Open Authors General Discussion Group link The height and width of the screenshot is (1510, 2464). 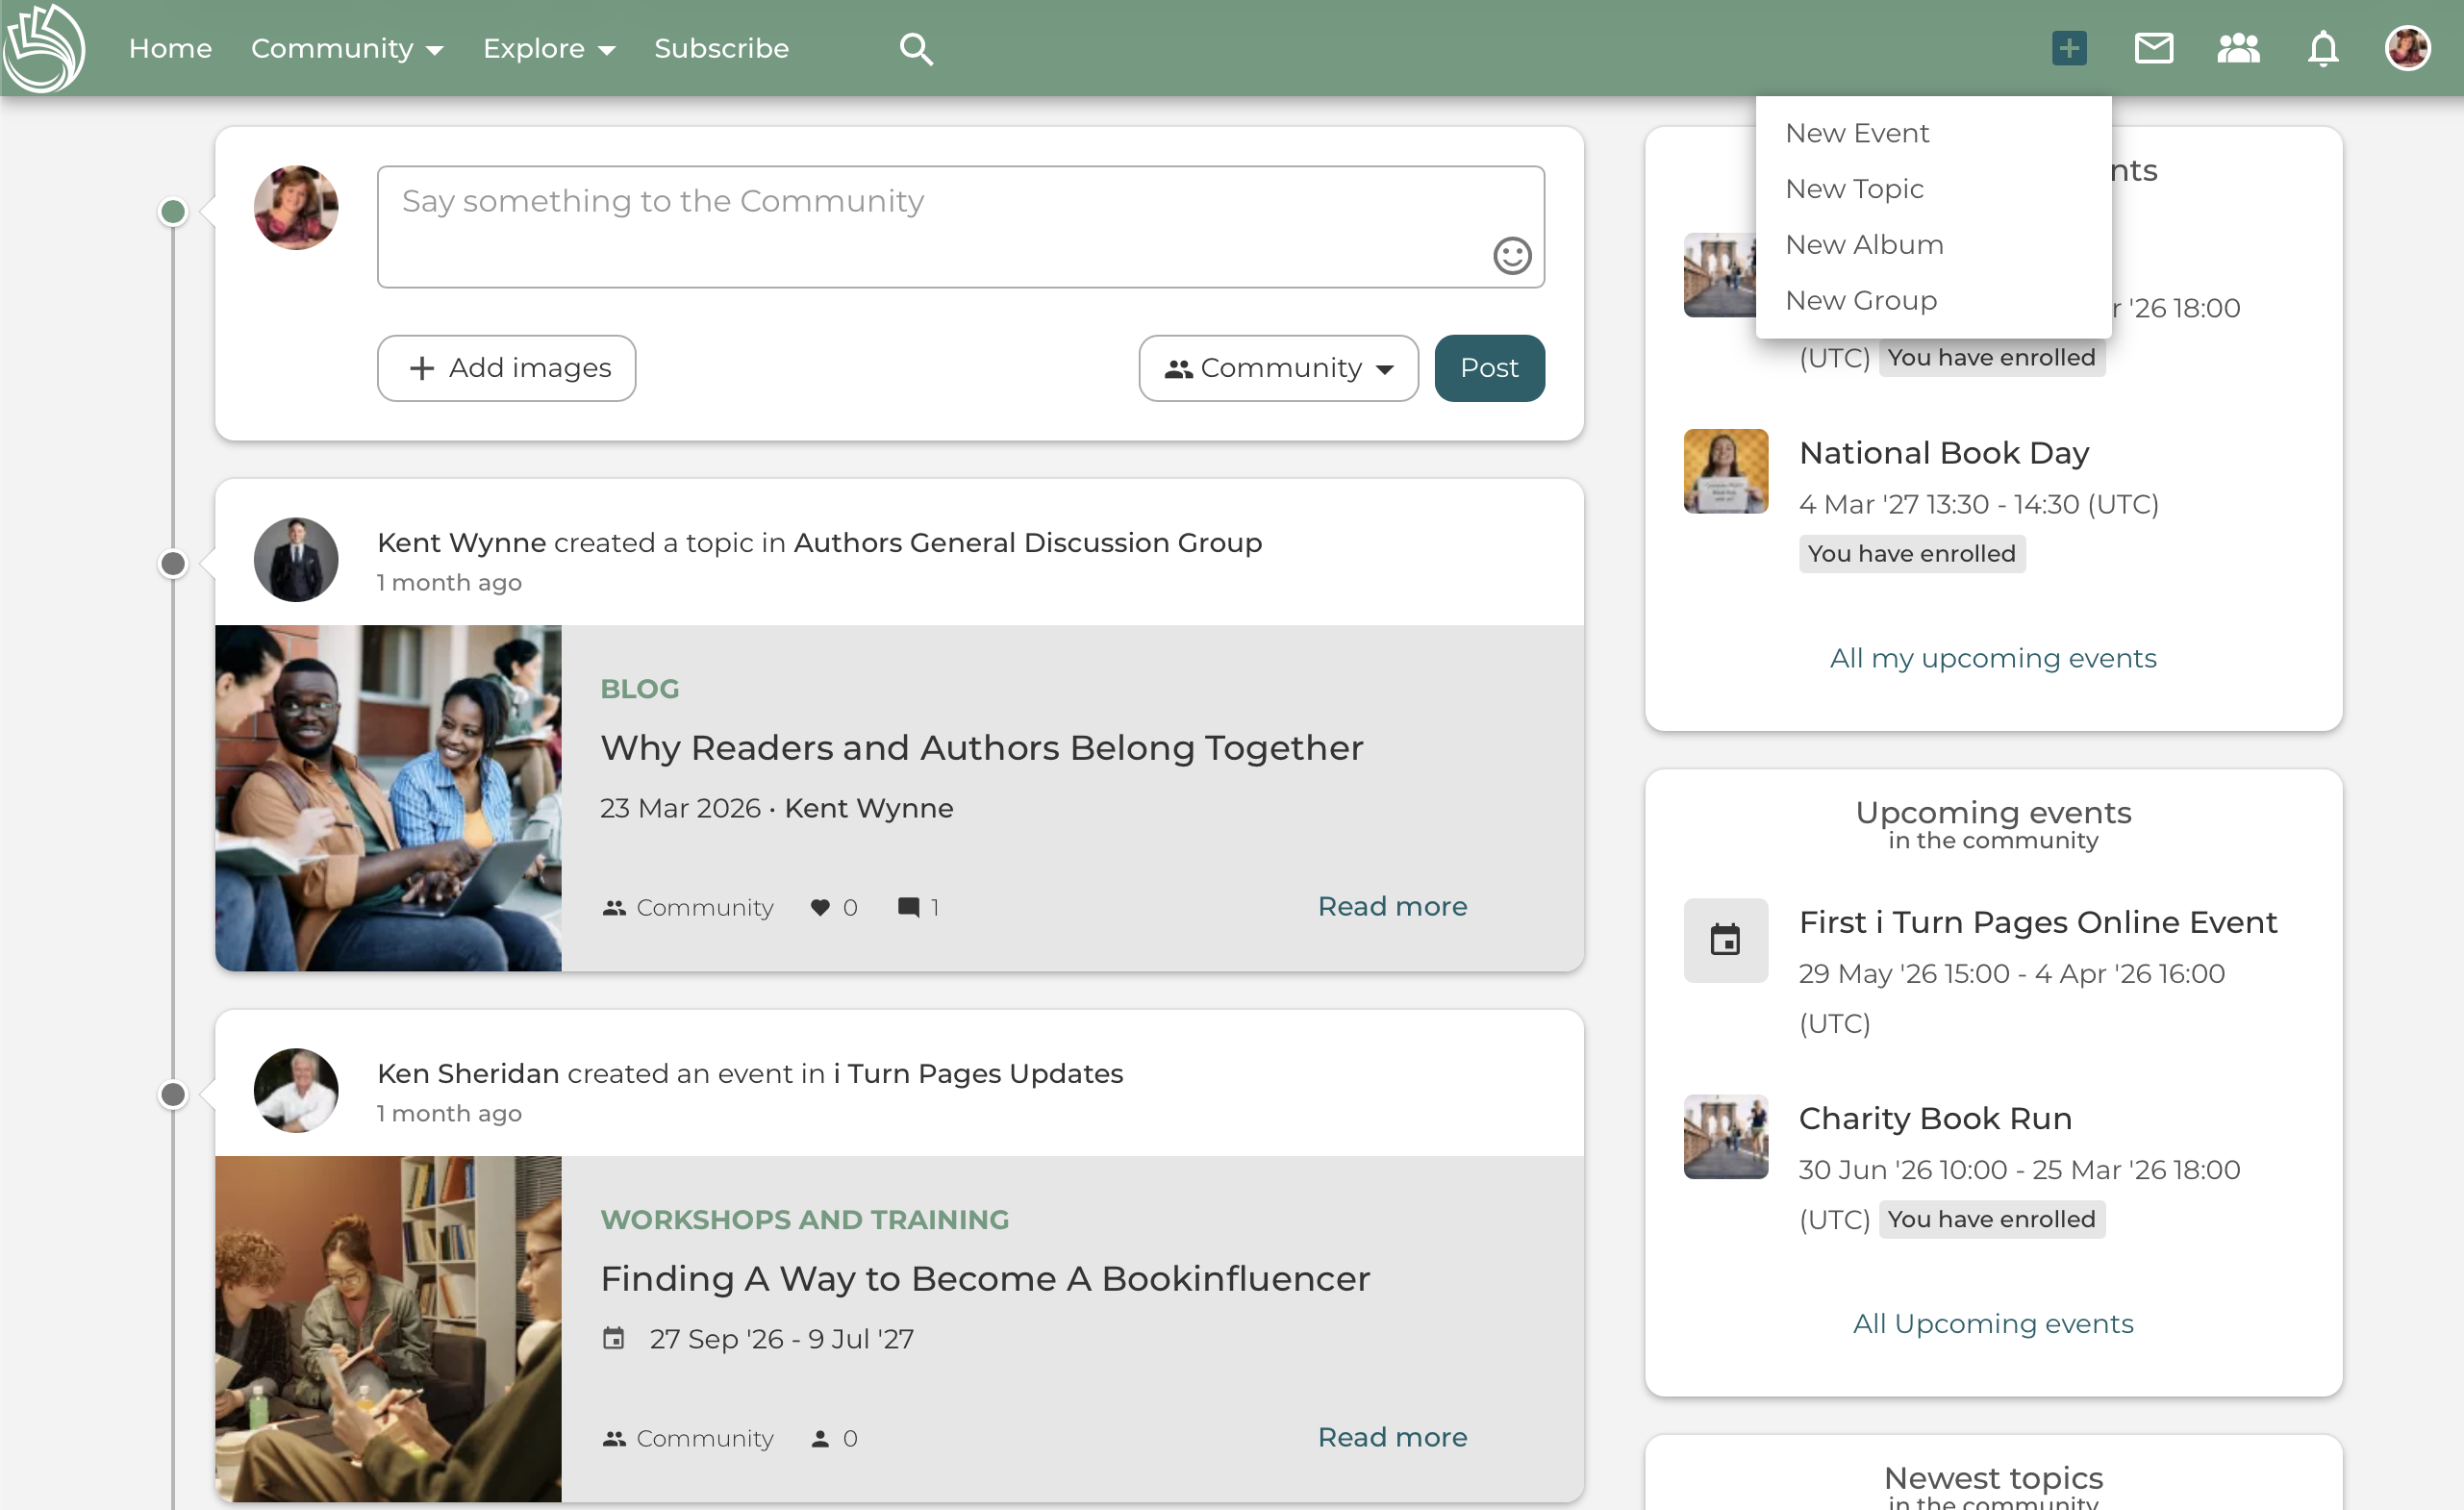(1027, 542)
